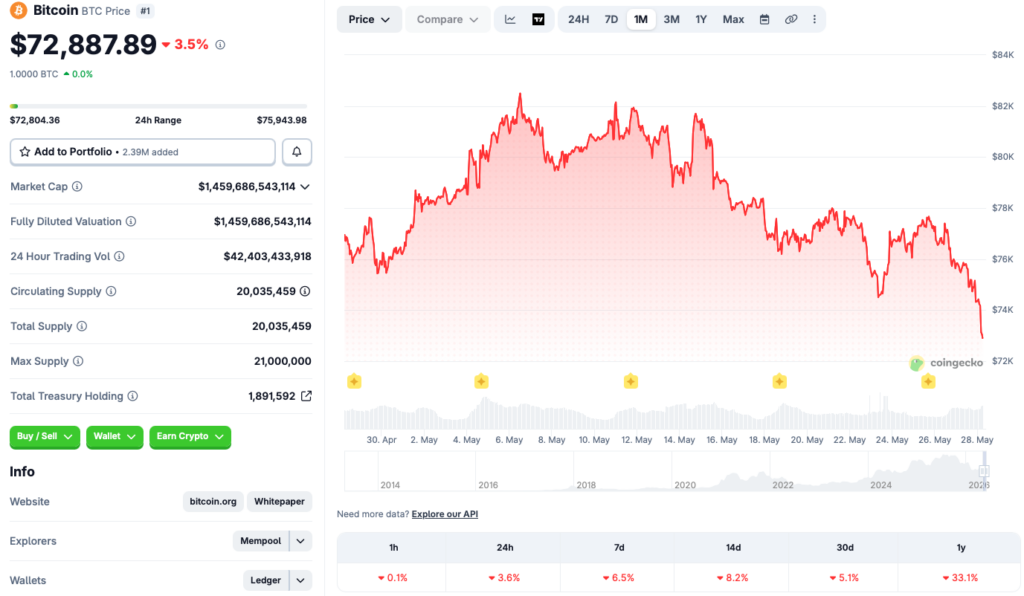This screenshot has height=596, width=1024.
Task: Switch to TradingView chart icon
Action: (x=538, y=20)
